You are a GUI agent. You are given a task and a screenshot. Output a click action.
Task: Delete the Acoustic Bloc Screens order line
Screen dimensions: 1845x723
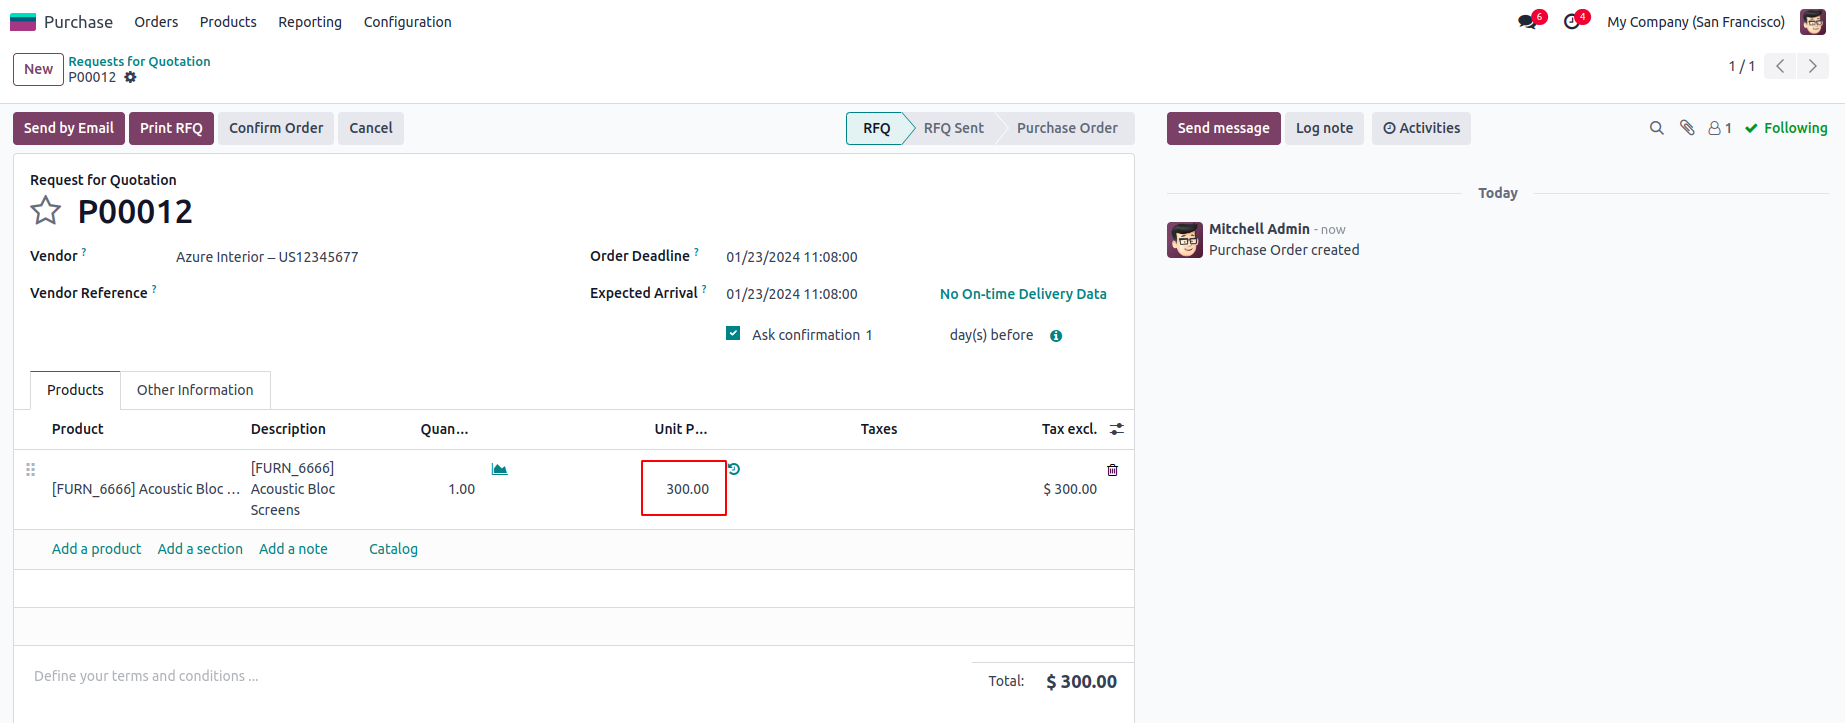click(x=1112, y=470)
